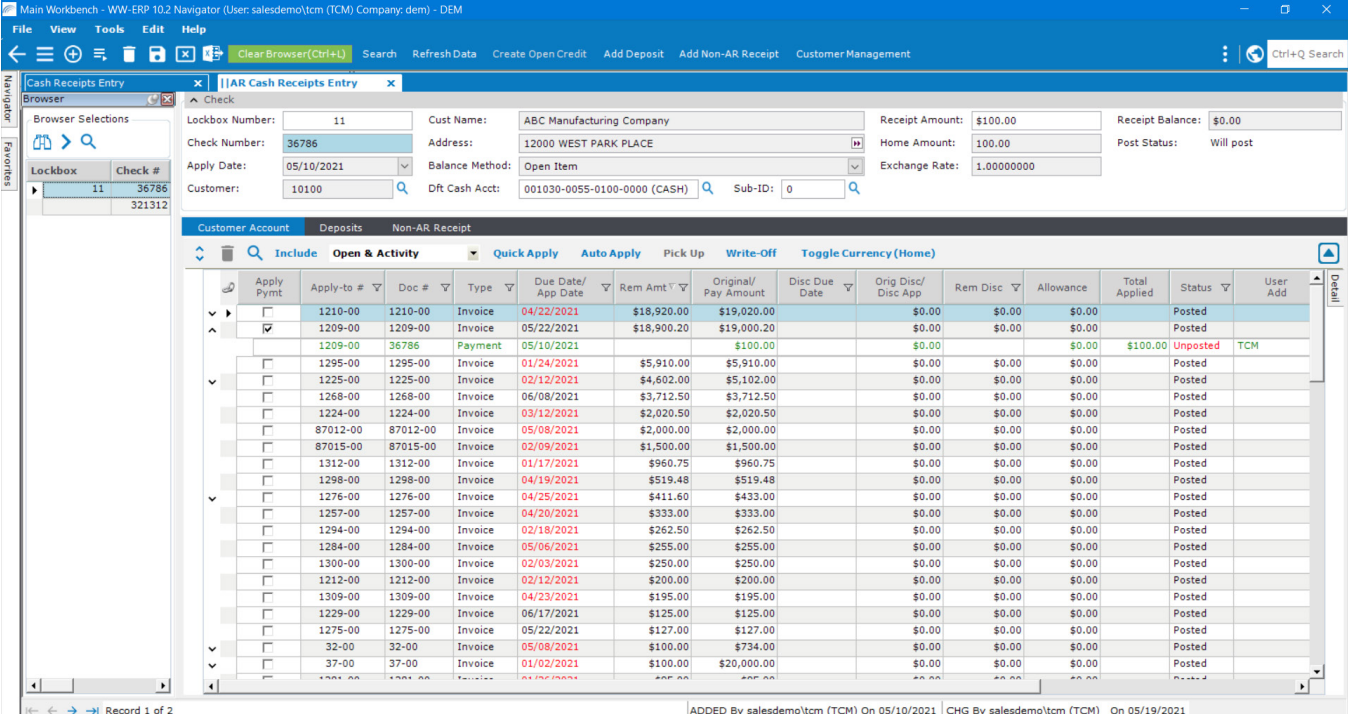
Task: Click the binoculars icon in Browser Selections
Action: point(42,141)
